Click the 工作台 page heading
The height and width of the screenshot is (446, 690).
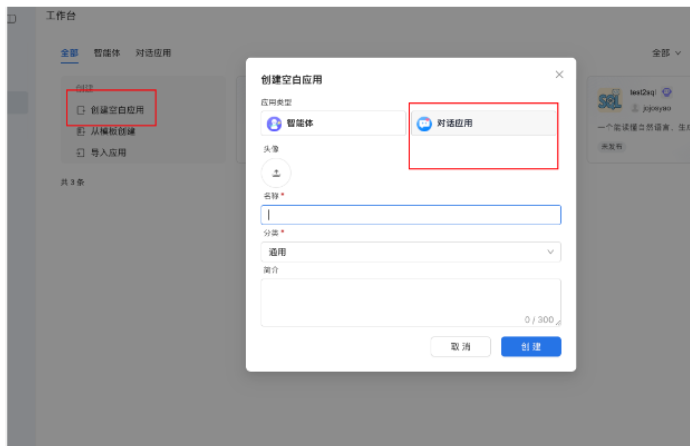tap(61, 16)
